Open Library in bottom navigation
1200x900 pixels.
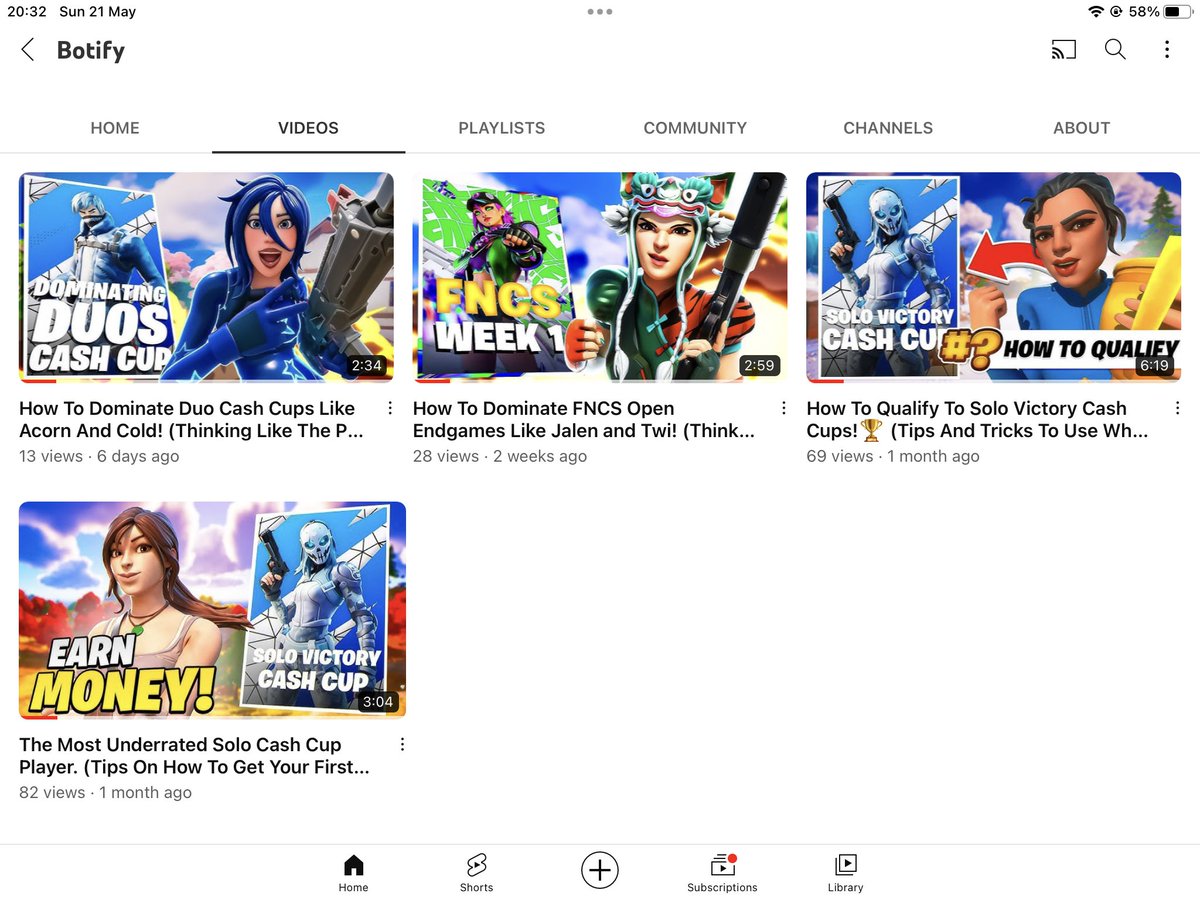(845, 873)
